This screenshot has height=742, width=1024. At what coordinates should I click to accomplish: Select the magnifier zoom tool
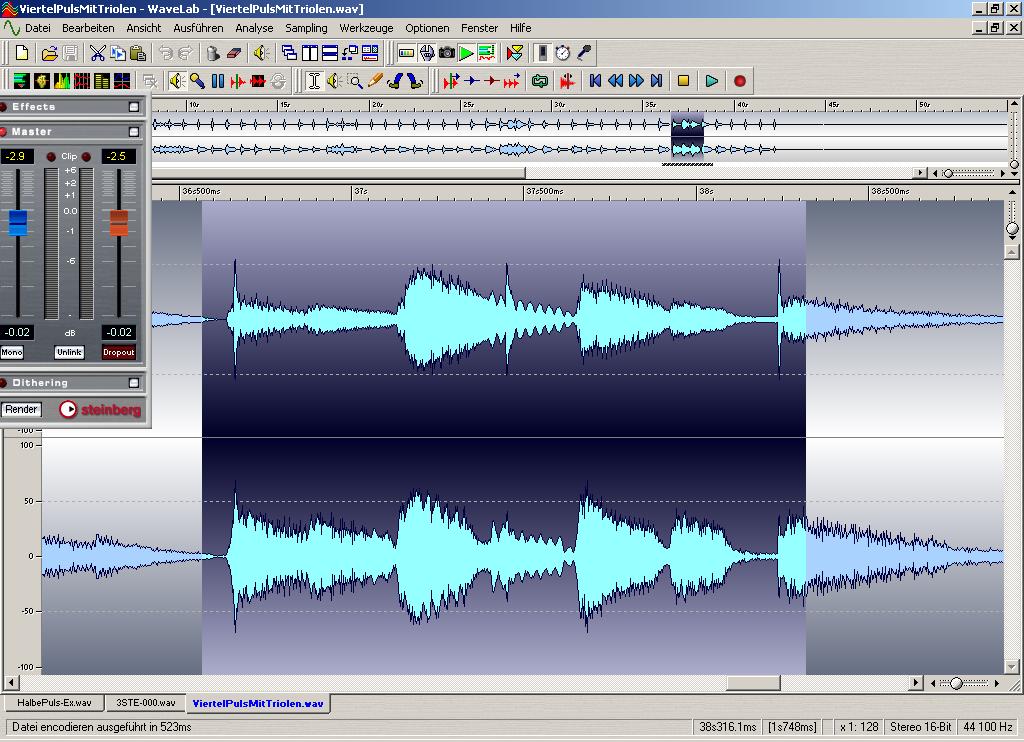355,81
